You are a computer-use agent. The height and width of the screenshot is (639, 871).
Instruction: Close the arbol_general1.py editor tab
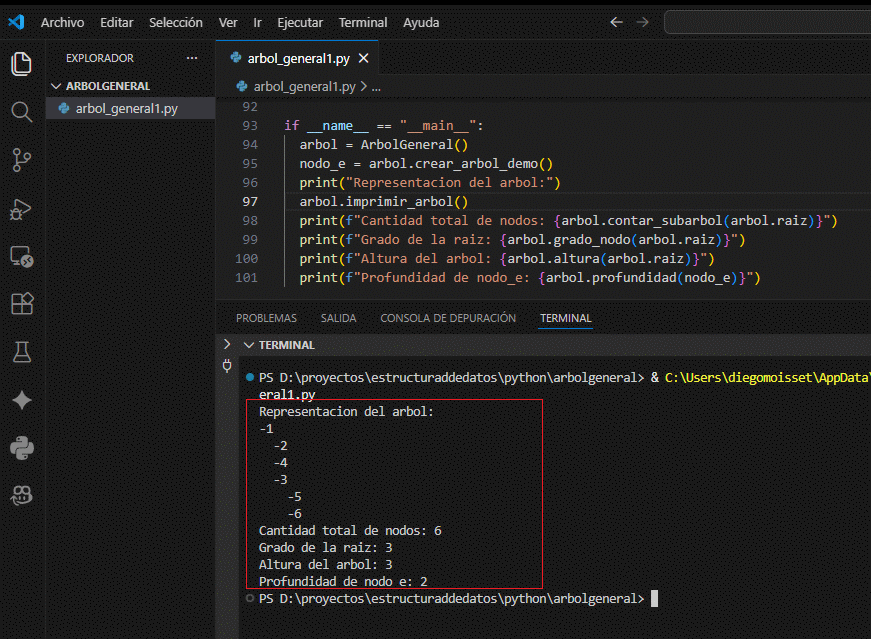[x=363, y=58]
